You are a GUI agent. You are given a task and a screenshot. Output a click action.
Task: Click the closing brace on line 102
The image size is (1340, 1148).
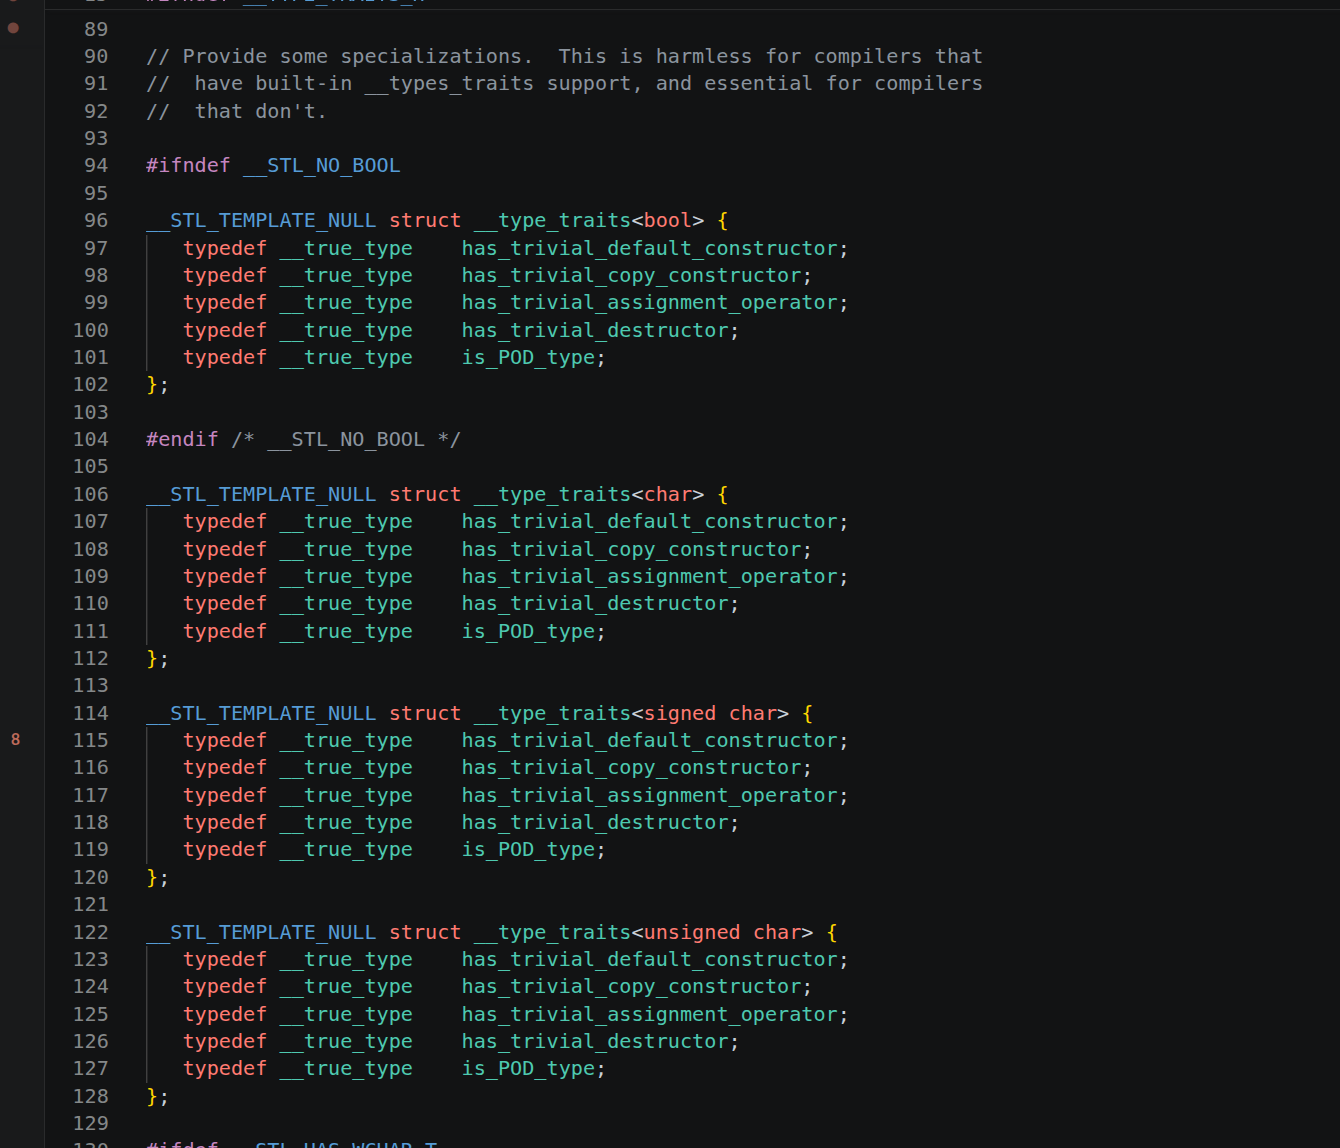coord(152,384)
